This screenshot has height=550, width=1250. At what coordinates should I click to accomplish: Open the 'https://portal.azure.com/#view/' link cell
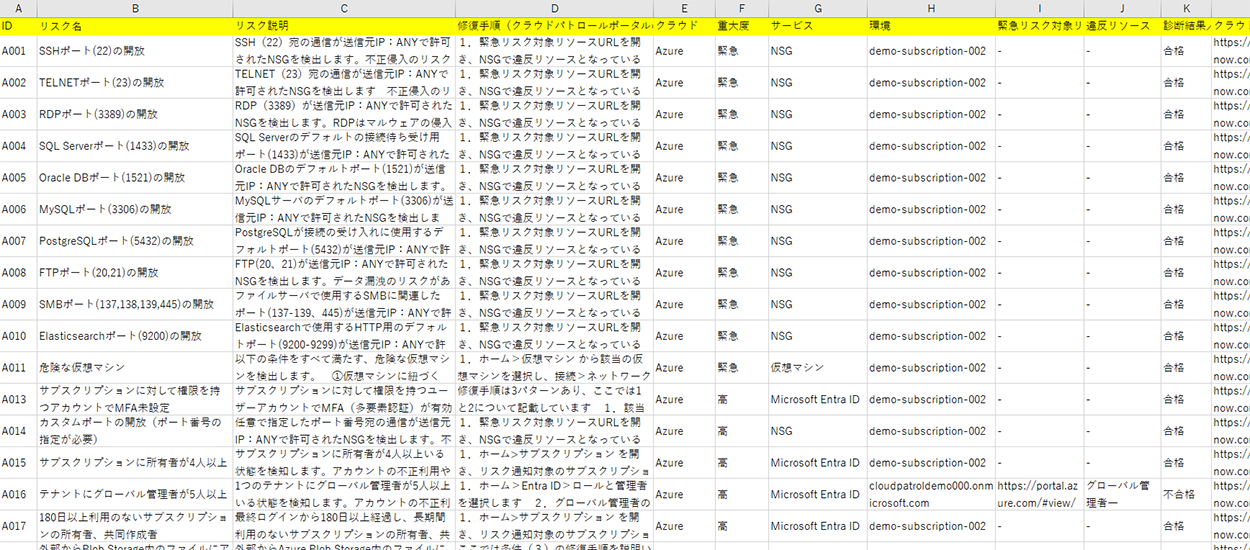click(1039, 495)
